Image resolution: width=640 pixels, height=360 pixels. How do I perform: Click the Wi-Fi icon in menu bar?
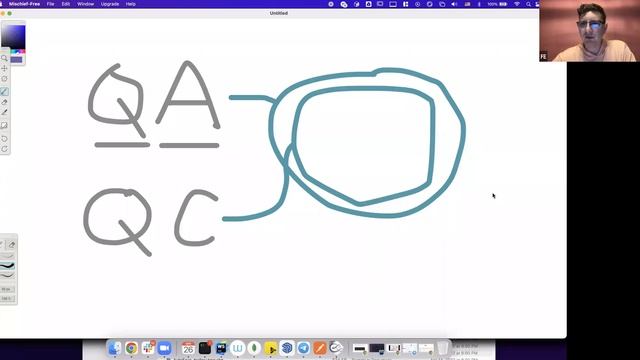pos(517,4)
